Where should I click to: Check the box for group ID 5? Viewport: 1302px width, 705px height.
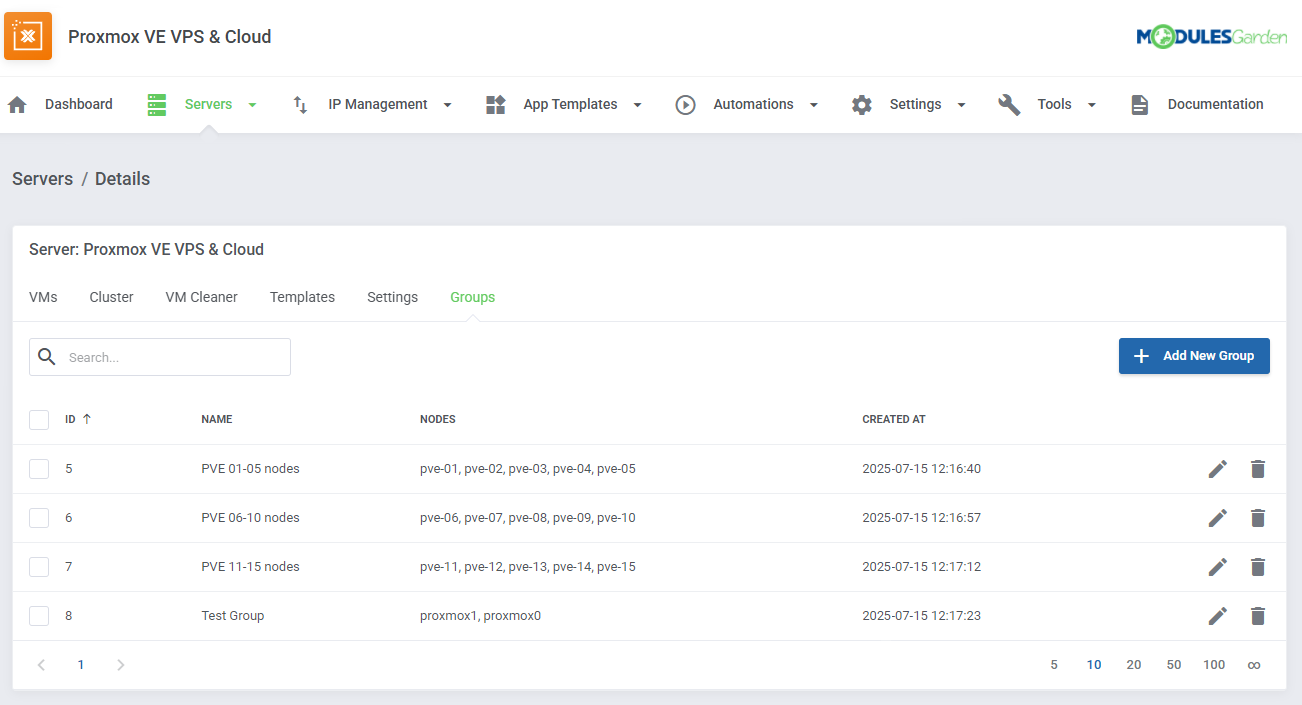pos(39,469)
